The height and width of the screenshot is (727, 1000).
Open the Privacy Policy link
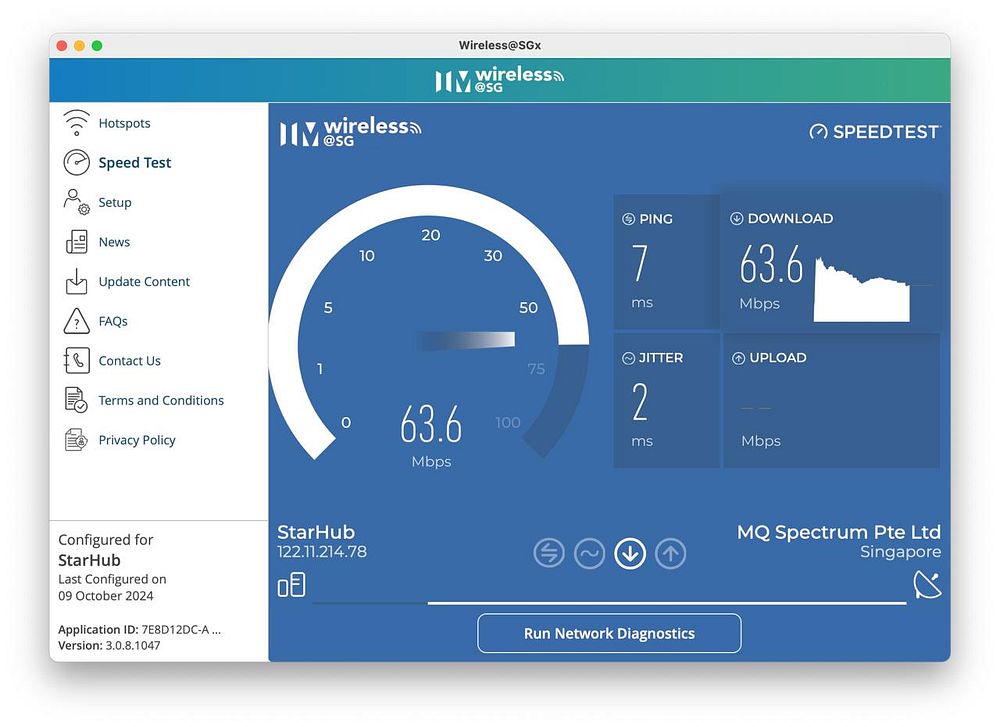(x=136, y=440)
